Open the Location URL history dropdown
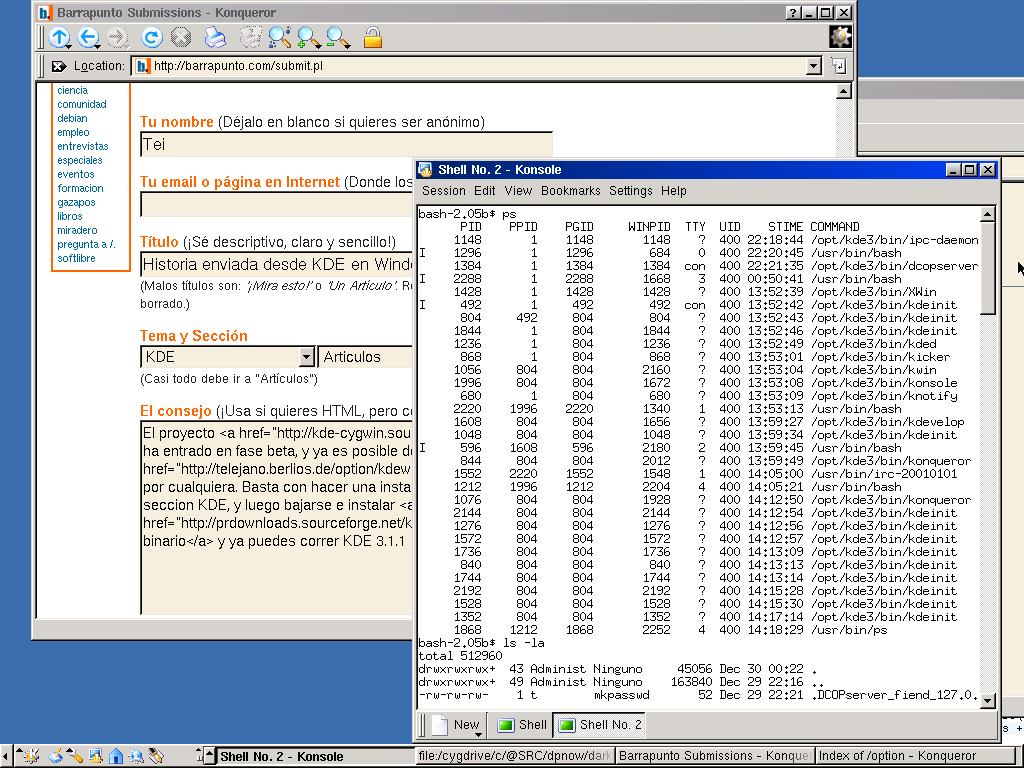Image resolution: width=1024 pixels, height=768 pixels. (x=813, y=65)
